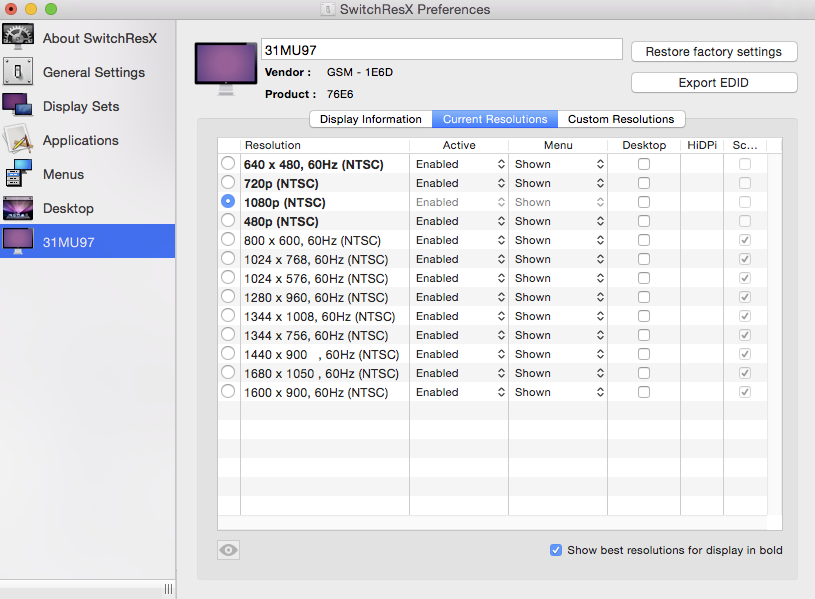The height and width of the screenshot is (599, 815).
Task: Click the HiDPi column header
Action: pos(702,145)
